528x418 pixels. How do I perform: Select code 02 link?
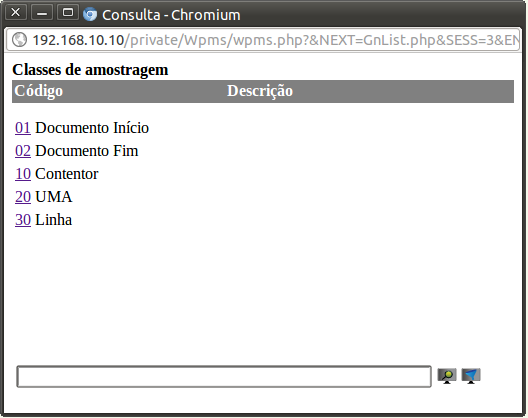coord(23,151)
